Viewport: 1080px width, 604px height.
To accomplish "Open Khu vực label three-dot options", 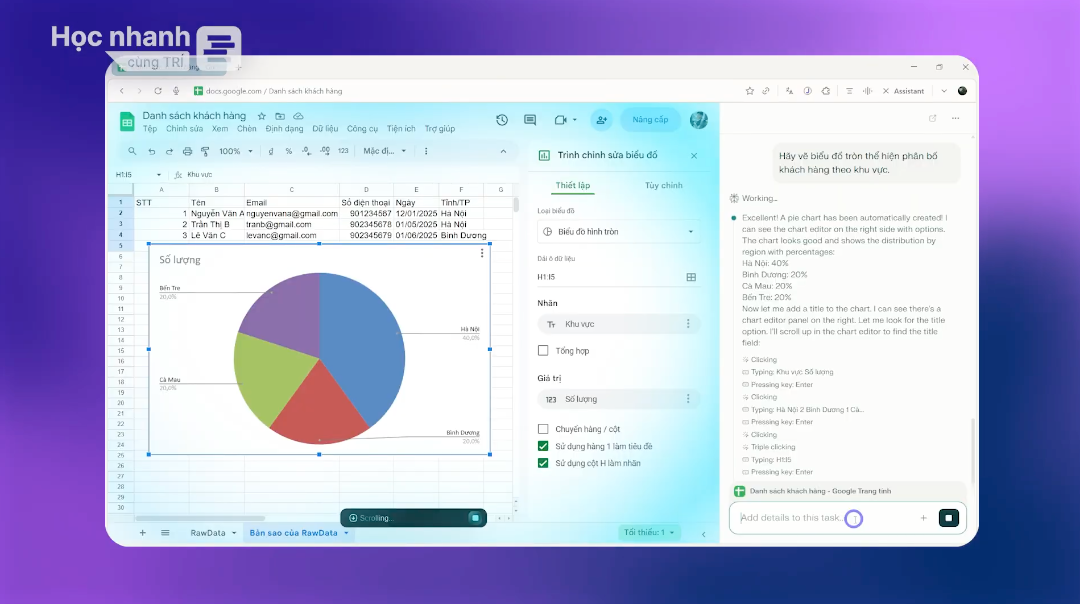I will coord(687,324).
